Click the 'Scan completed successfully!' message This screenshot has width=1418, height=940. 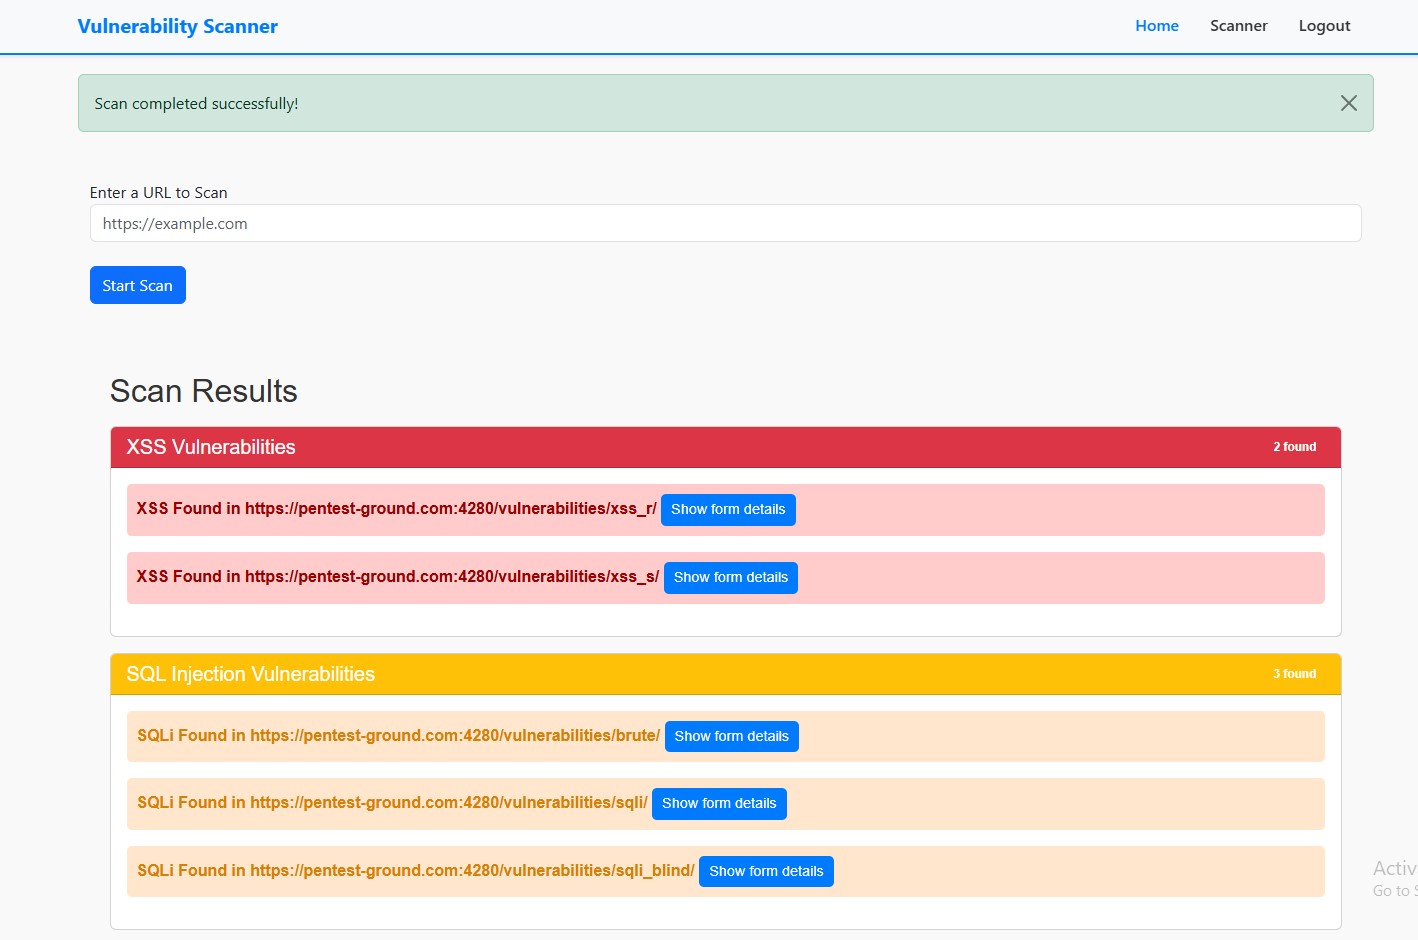(196, 104)
